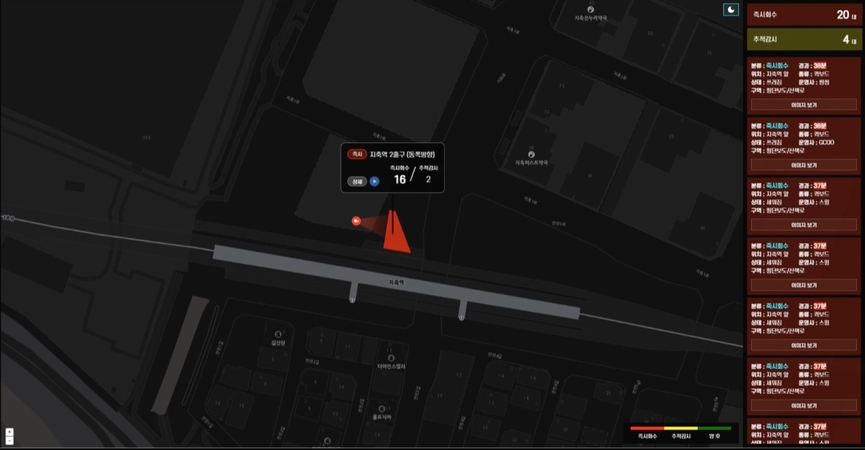
Task: Select the 추적감시 4 summary bar
Action: pyautogui.click(x=803, y=40)
